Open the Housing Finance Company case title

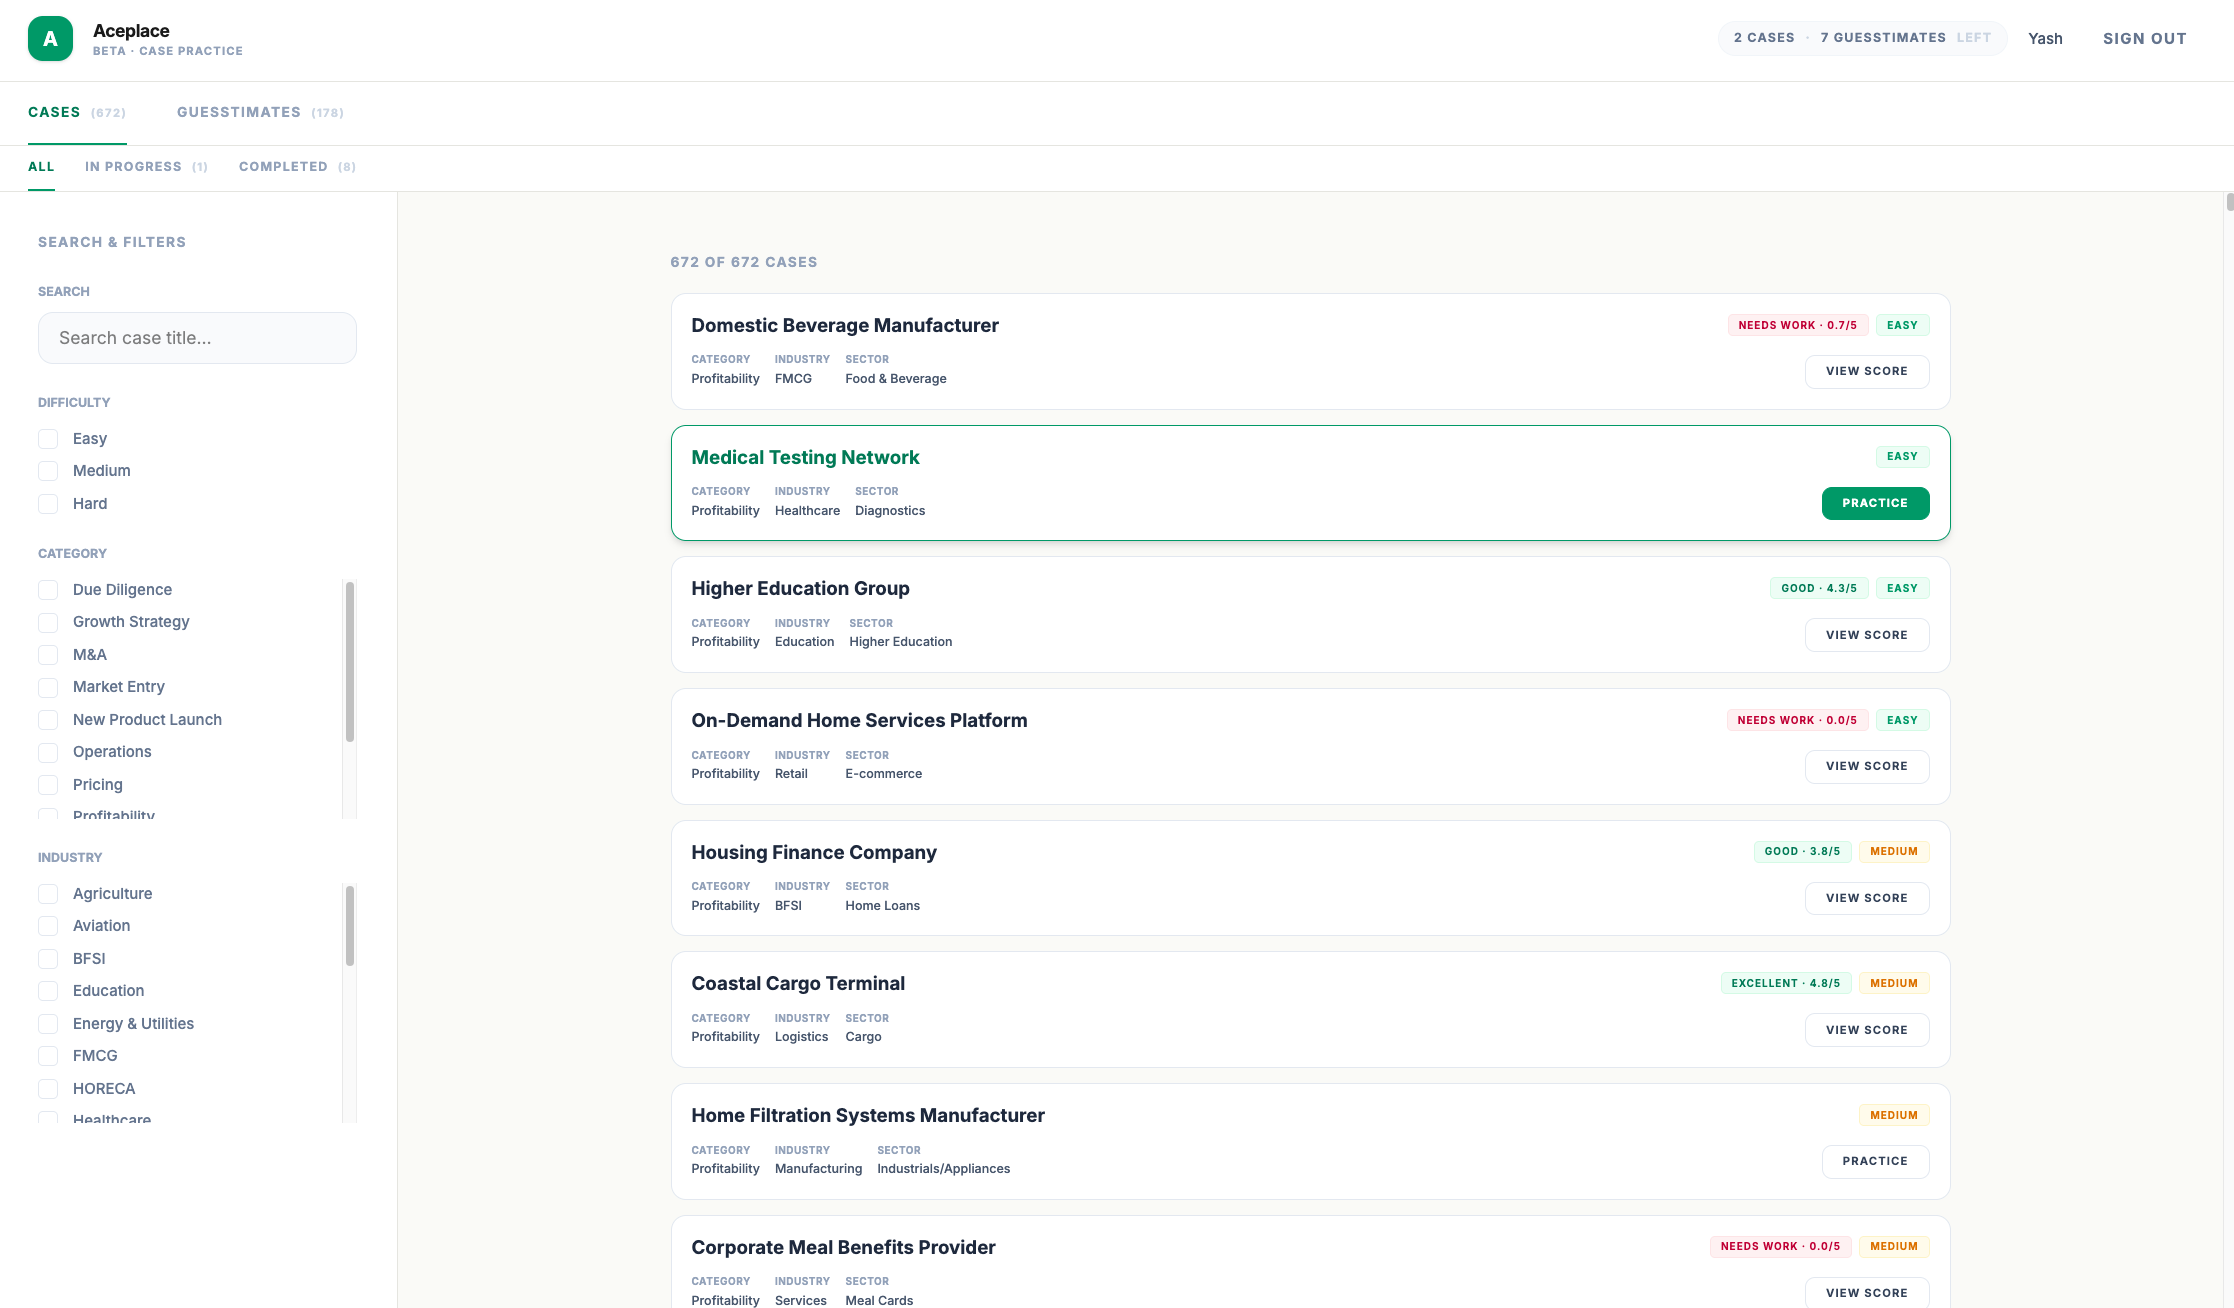pos(814,852)
